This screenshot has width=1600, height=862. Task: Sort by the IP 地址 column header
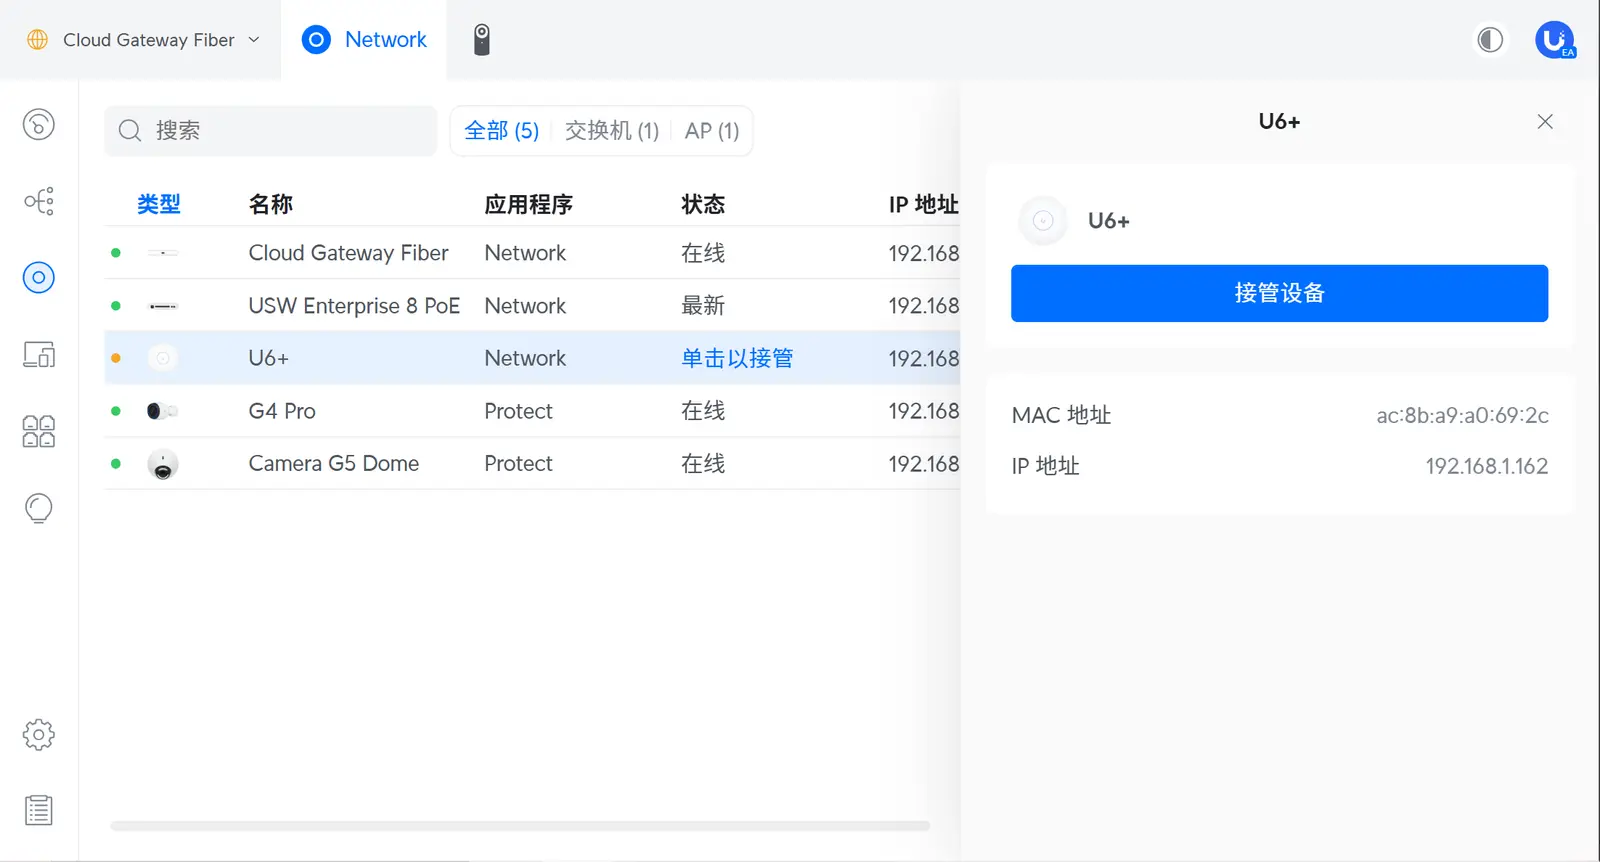click(x=923, y=204)
